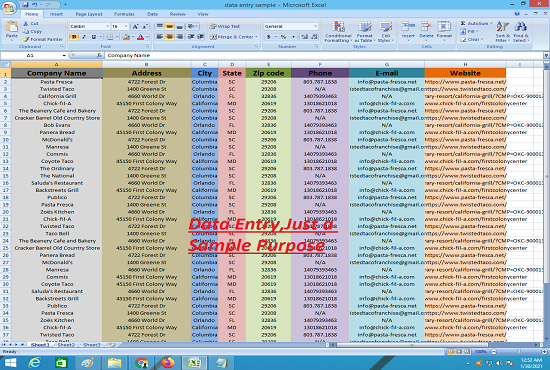This screenshot has height=370, width=550.
Task: Cut the selected cell
Action: point(31,23)
